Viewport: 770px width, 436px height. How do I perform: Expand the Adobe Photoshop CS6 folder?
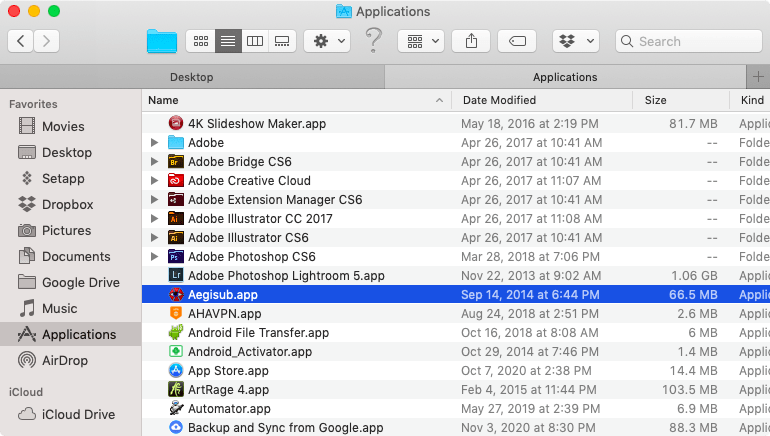tap(154, 256)
